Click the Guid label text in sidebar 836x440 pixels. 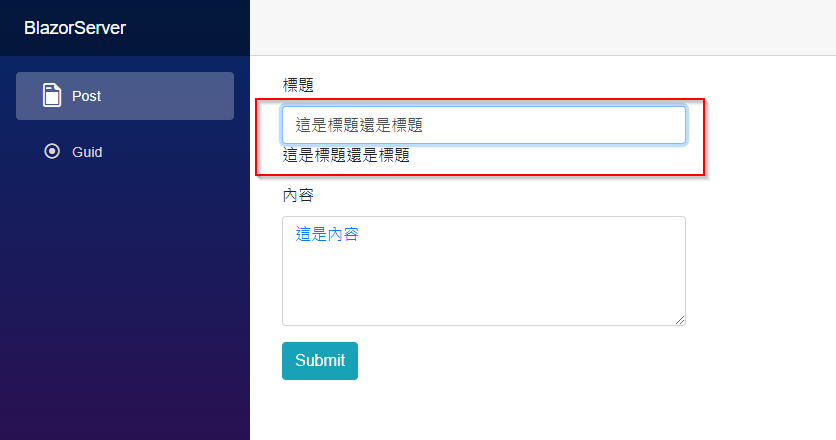(87, 152)
